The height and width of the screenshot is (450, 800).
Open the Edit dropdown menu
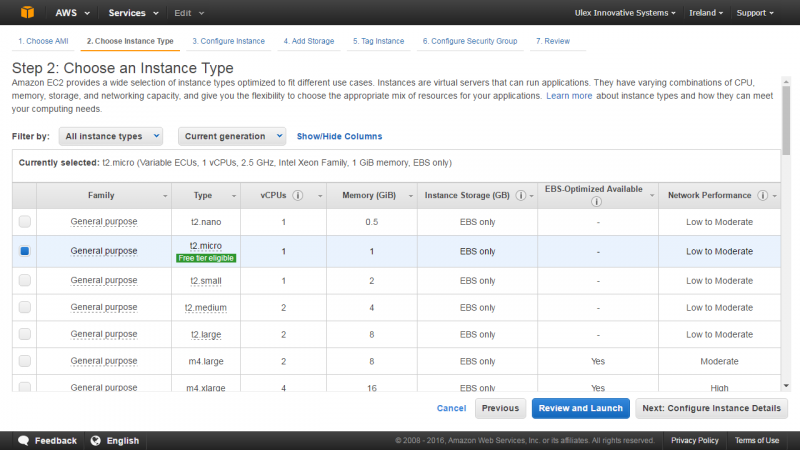[189, 13]
